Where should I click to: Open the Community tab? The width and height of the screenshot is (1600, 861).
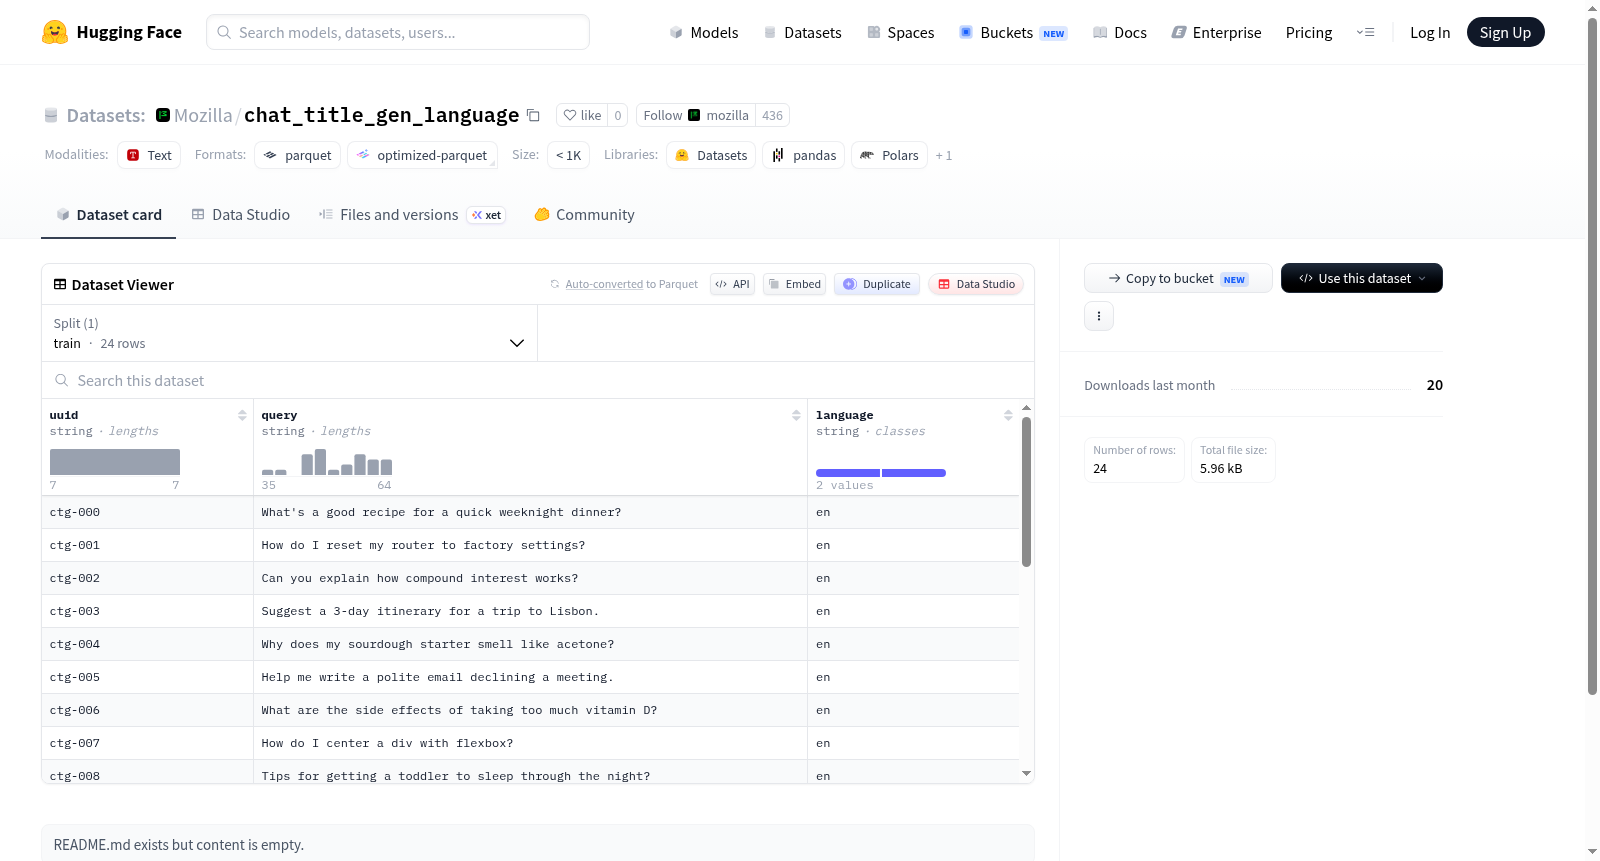coord(584,215)
